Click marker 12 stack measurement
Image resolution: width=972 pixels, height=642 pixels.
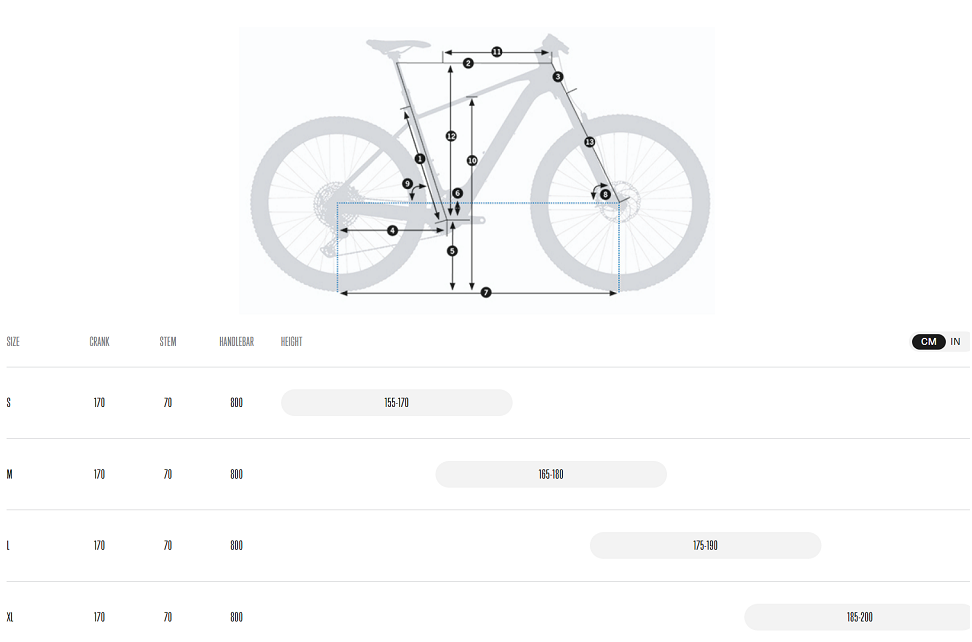[451, 136]
